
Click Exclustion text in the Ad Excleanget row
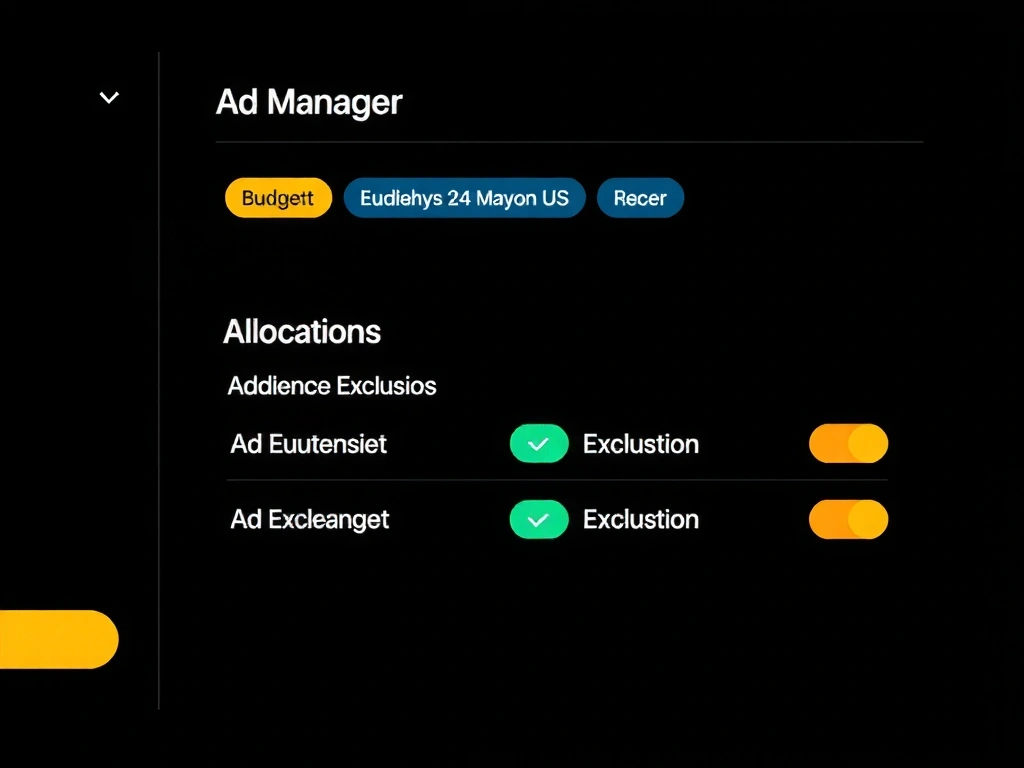click(x=641, y=520)
